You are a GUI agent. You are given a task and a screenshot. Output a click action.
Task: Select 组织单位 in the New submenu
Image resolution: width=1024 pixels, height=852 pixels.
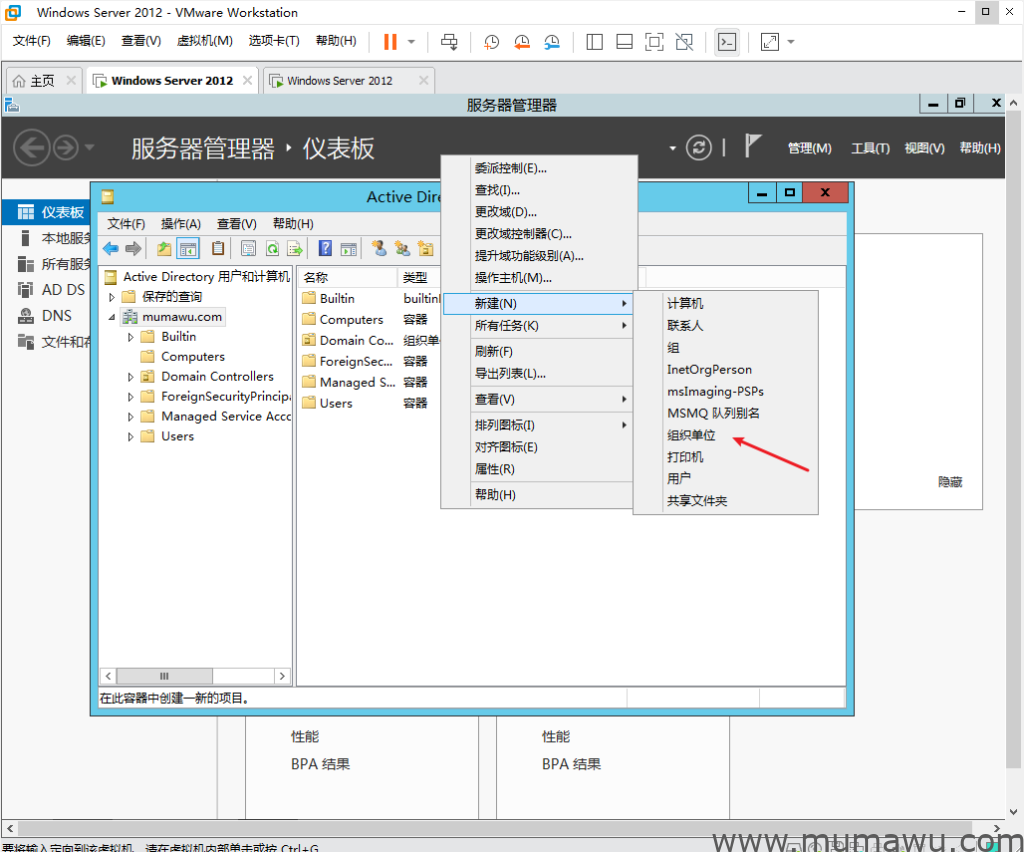point(725,435)
